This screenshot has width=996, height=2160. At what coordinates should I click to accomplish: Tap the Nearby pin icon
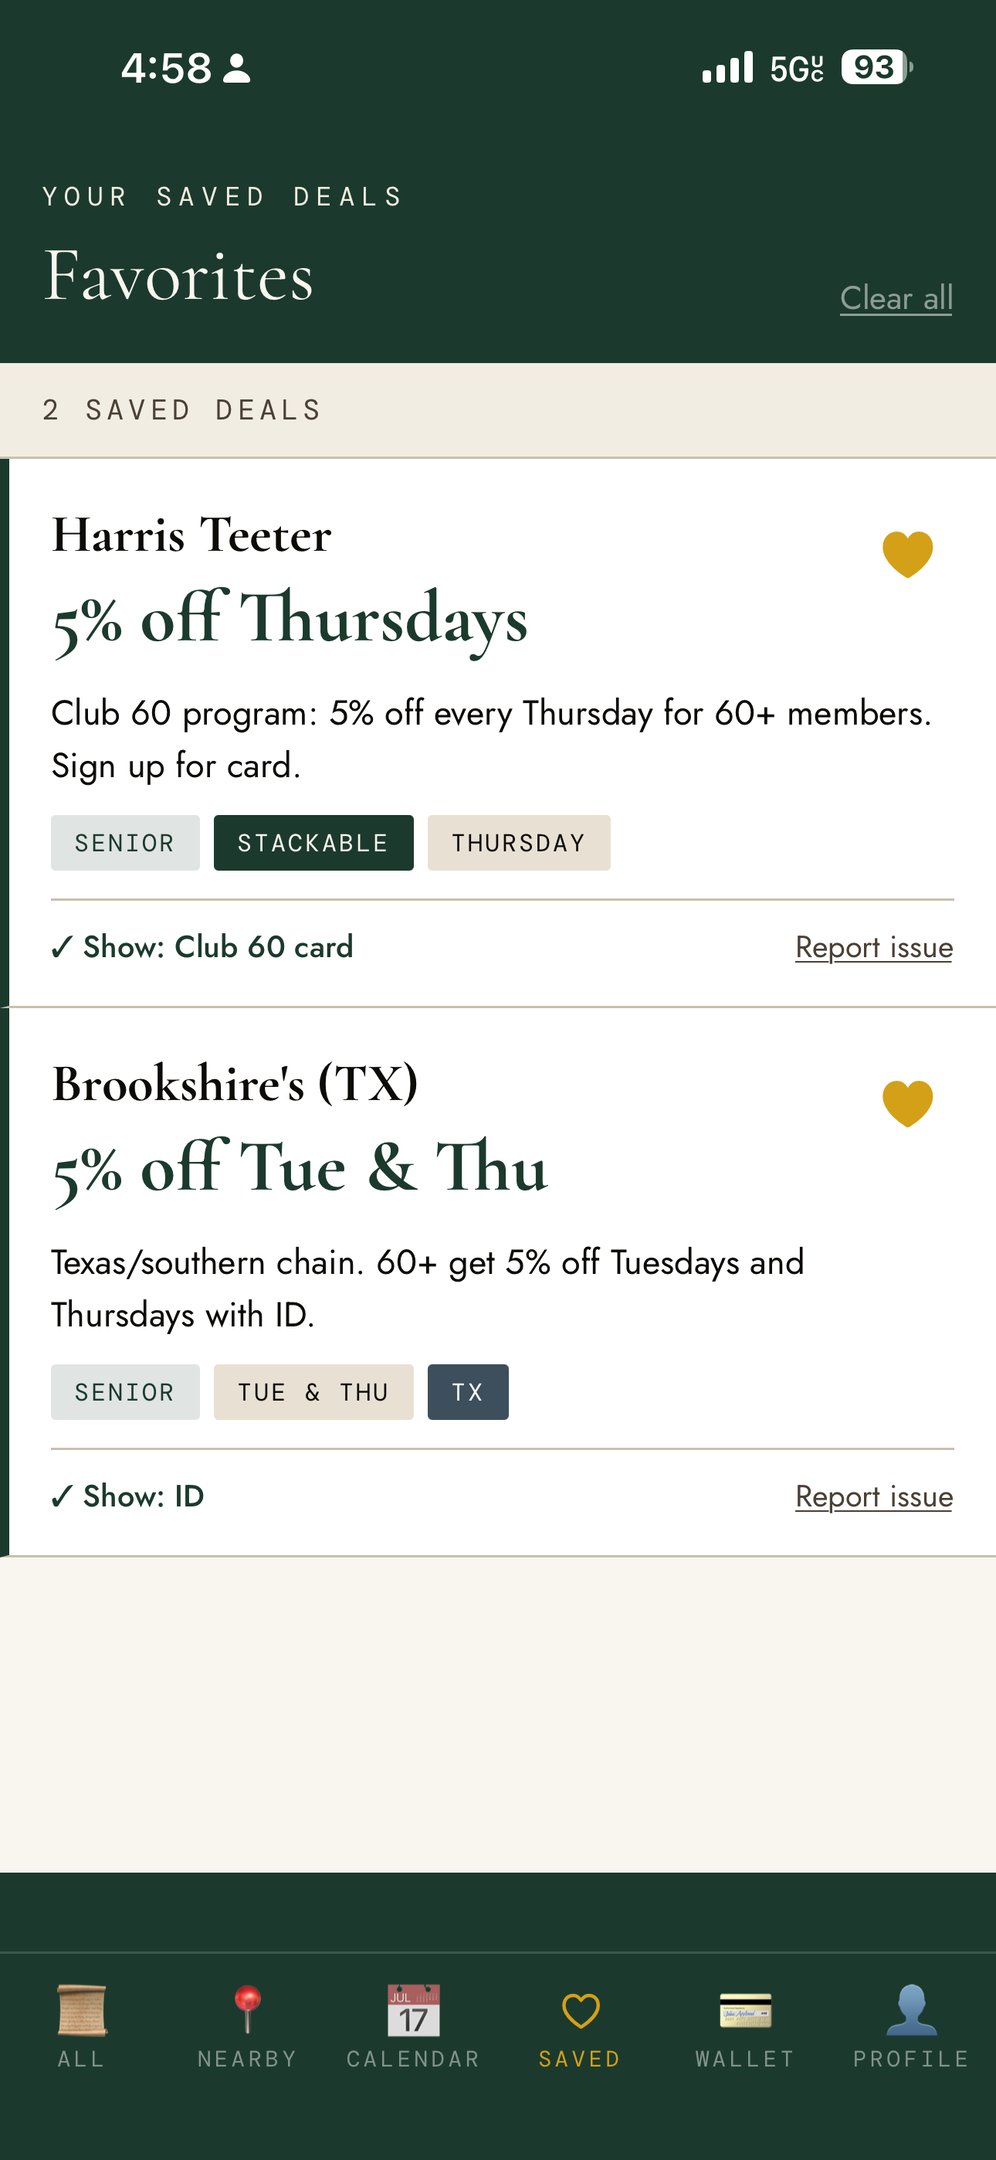pyautogui.click(x=247, y=2010)
